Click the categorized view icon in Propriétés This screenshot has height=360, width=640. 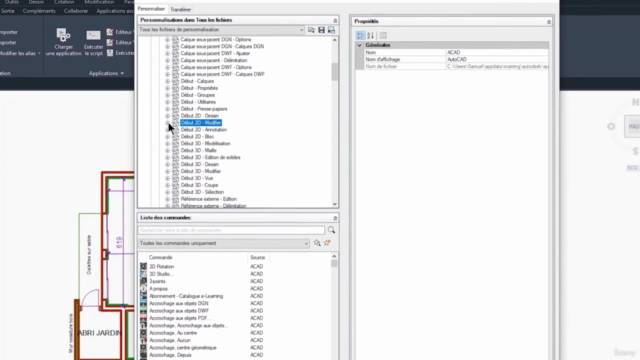coord(360,36)
